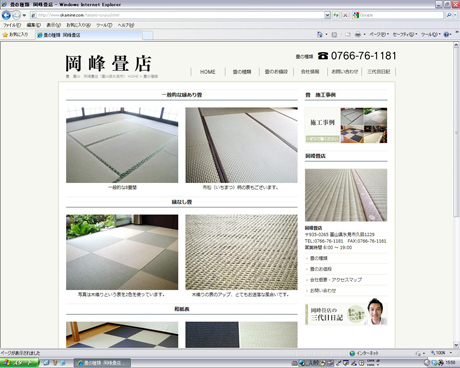Click the Refresh page icon
The width and height of the screenshot is (460, 368).
(x=336, y=15)
